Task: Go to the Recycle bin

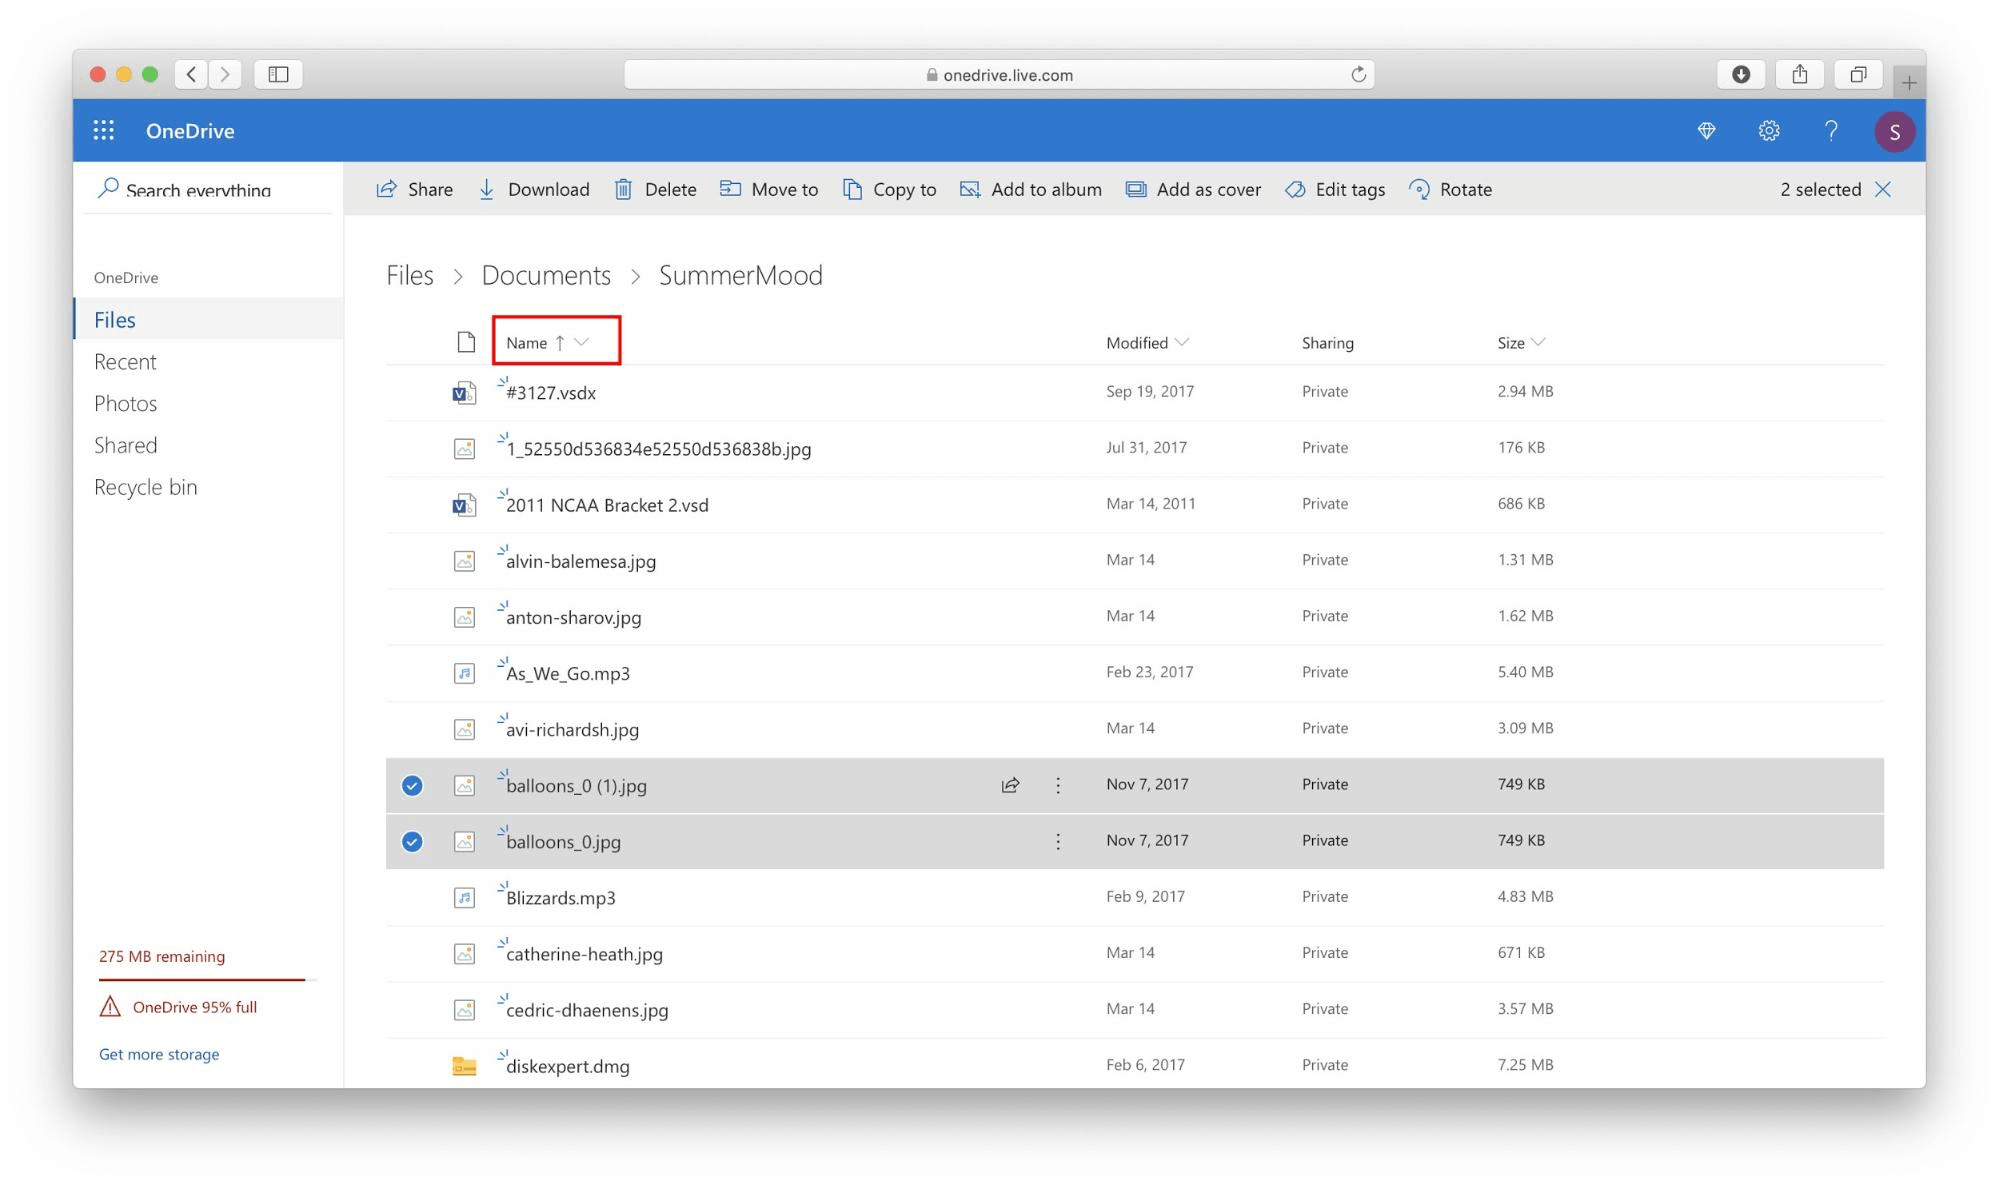Action: click(x=146, y=487)
